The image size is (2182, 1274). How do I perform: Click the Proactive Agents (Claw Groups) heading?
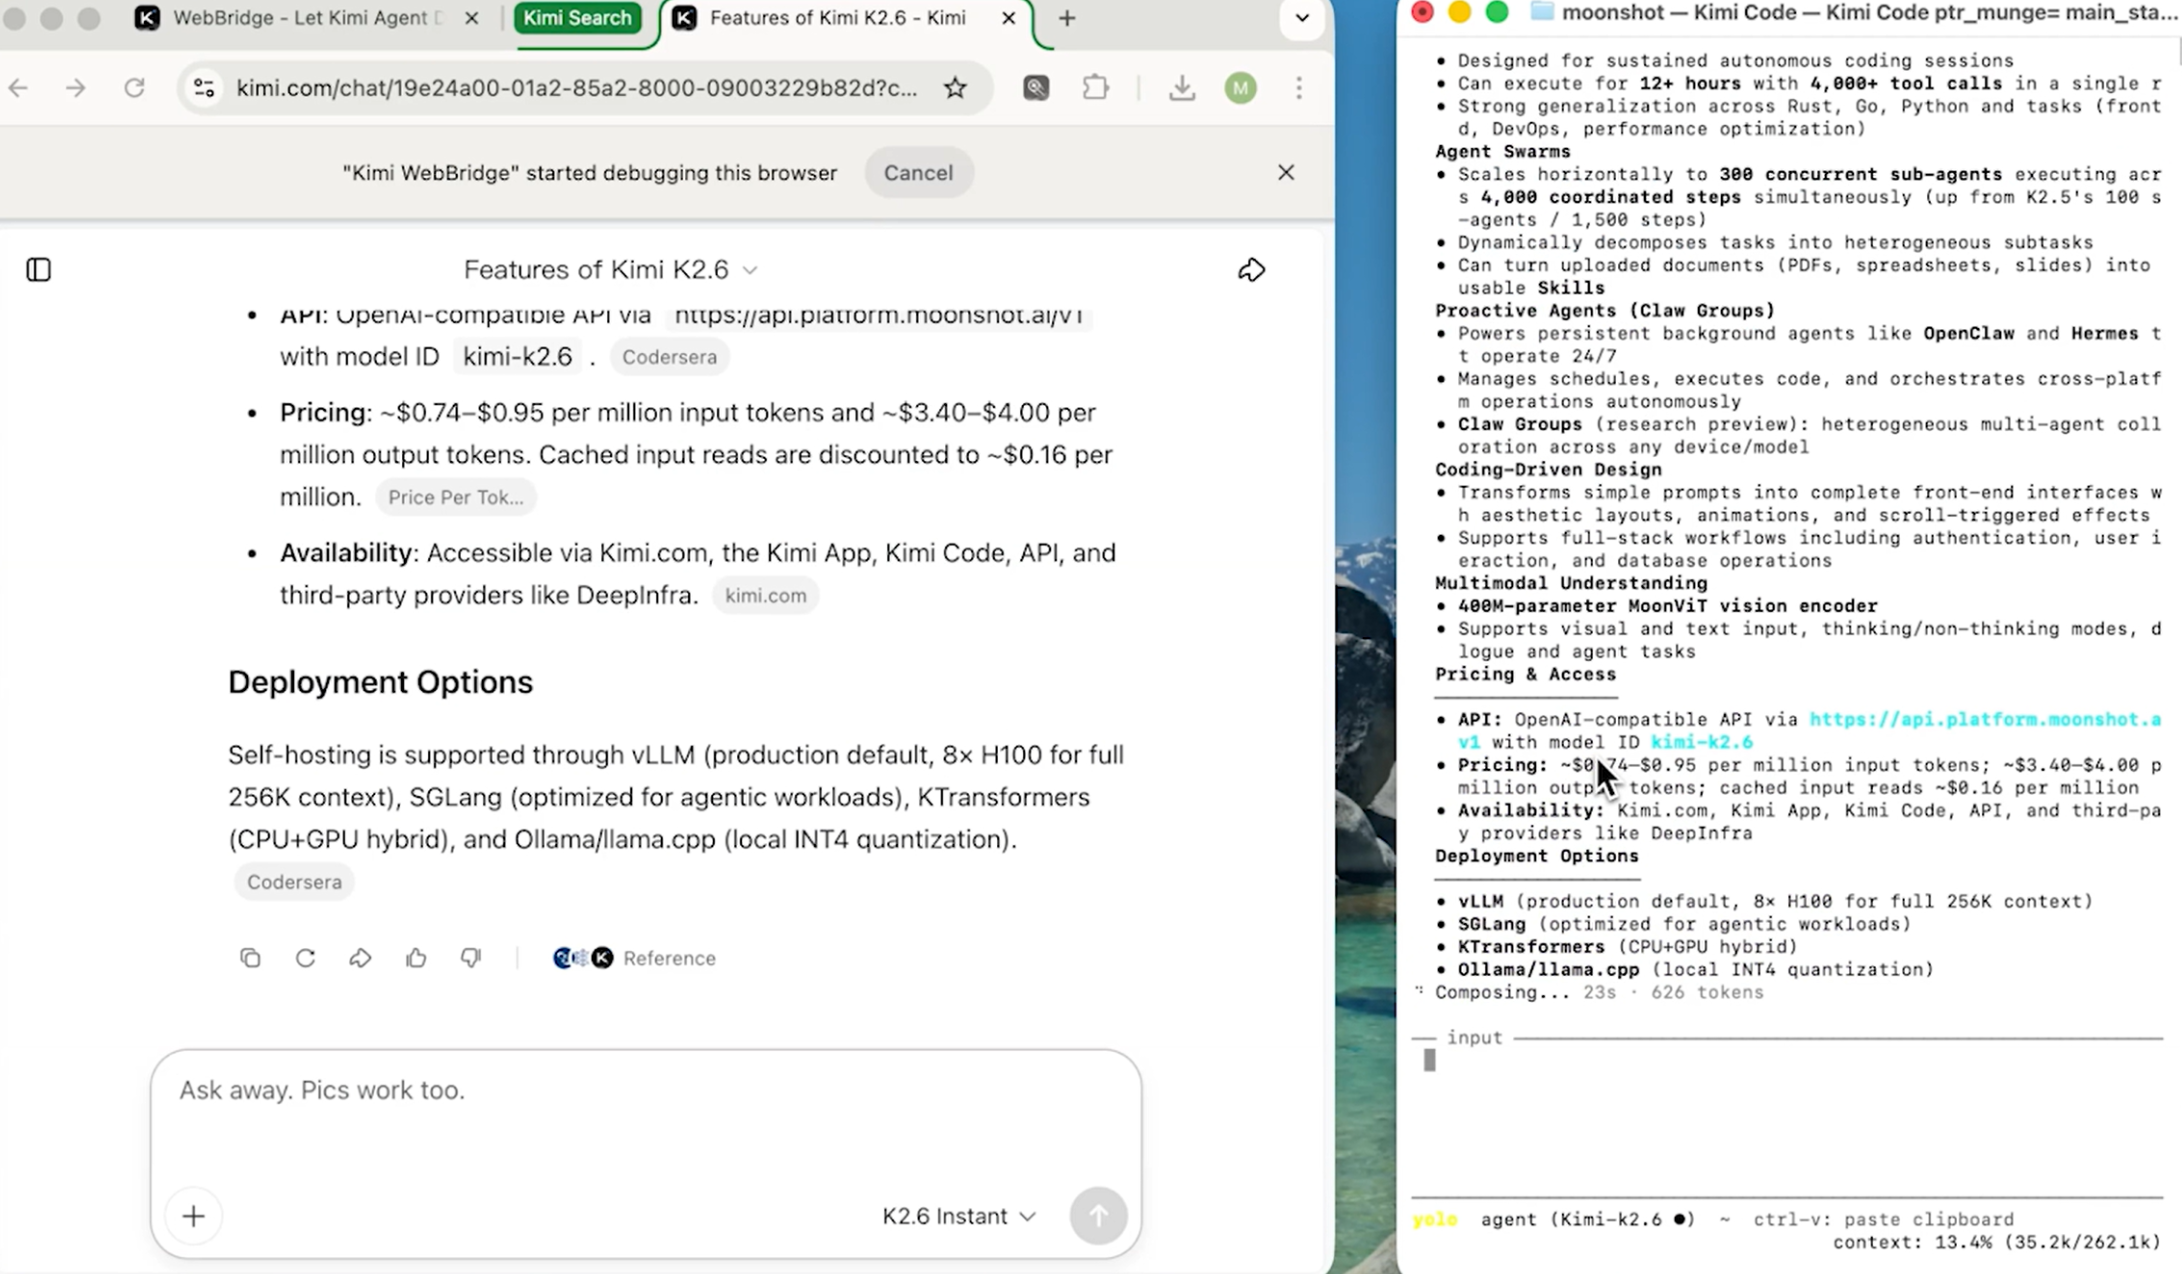pos(1605,311)
